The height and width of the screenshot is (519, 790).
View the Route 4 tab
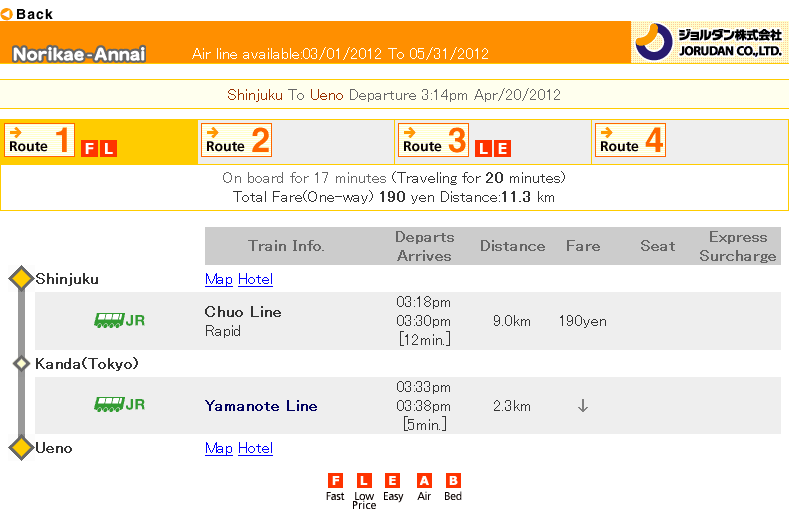pyautogui.click(x=631, y=140)
